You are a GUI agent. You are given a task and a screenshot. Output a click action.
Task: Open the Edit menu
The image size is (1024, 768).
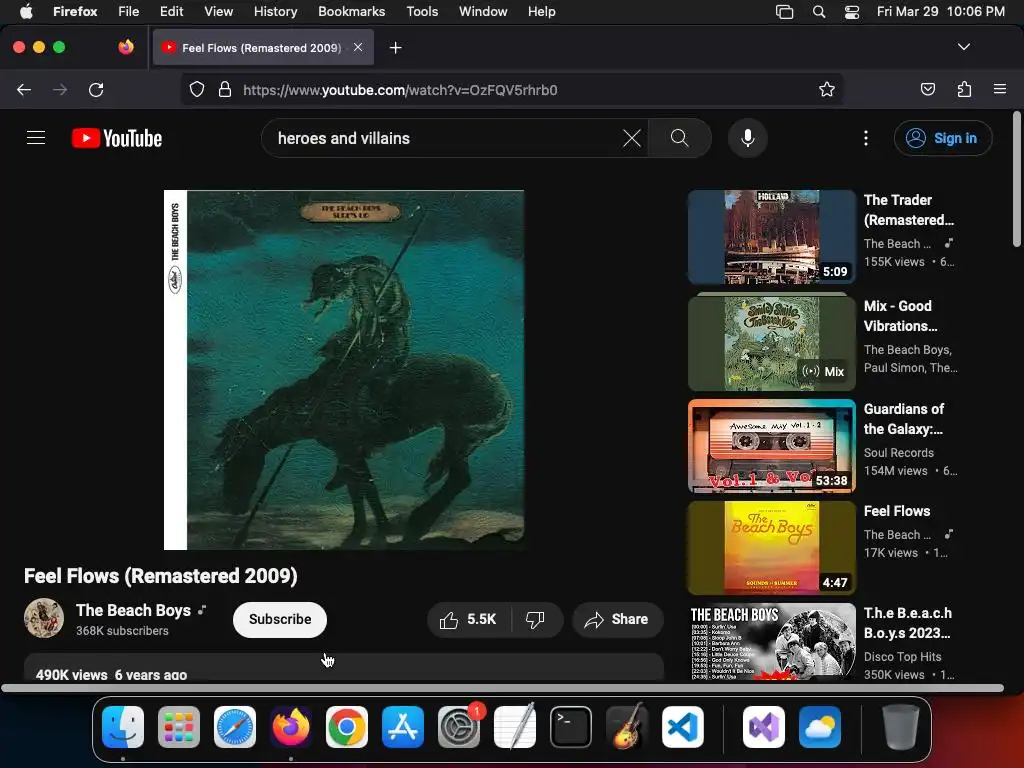click(171, 11)
